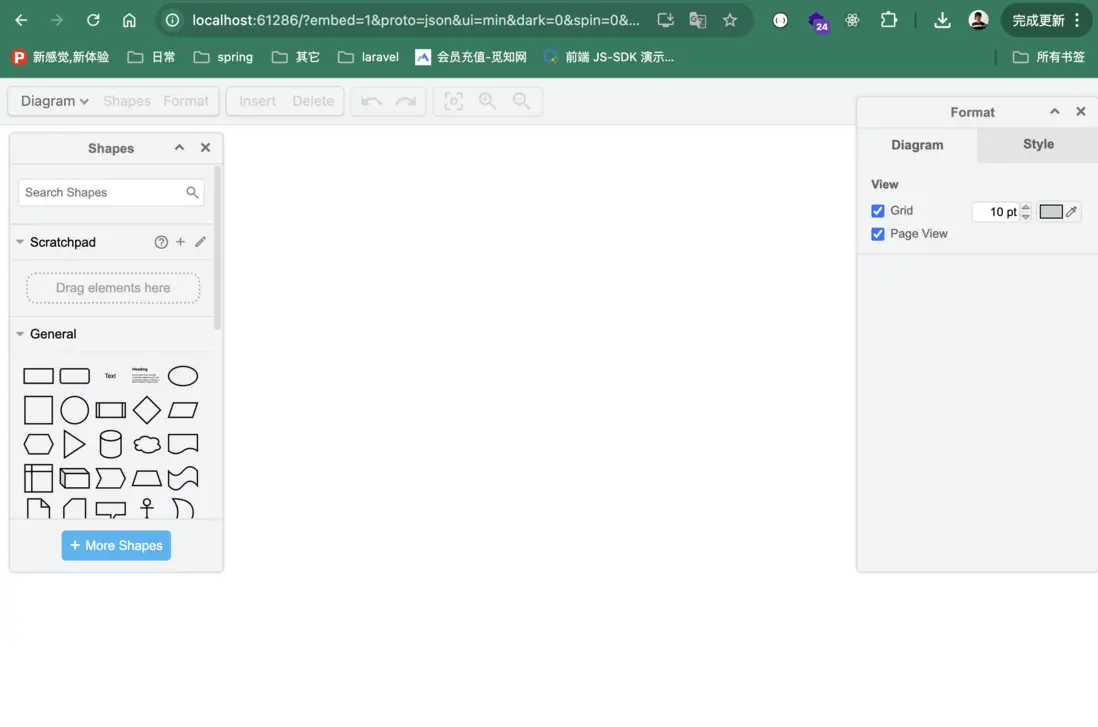Bookmark this page with star icon
Screen dimensions: 1098x727
pyautogui.click(x=730, y=20)
